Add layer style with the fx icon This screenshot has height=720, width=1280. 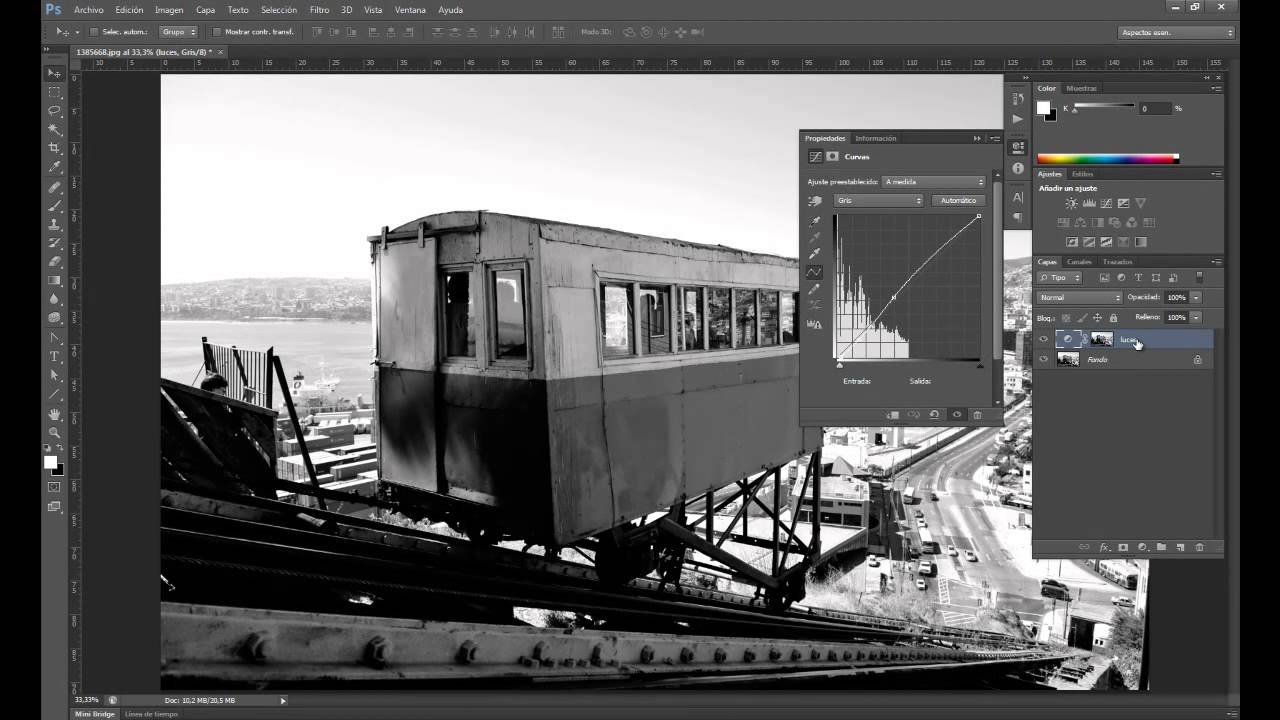[1104, 548]
